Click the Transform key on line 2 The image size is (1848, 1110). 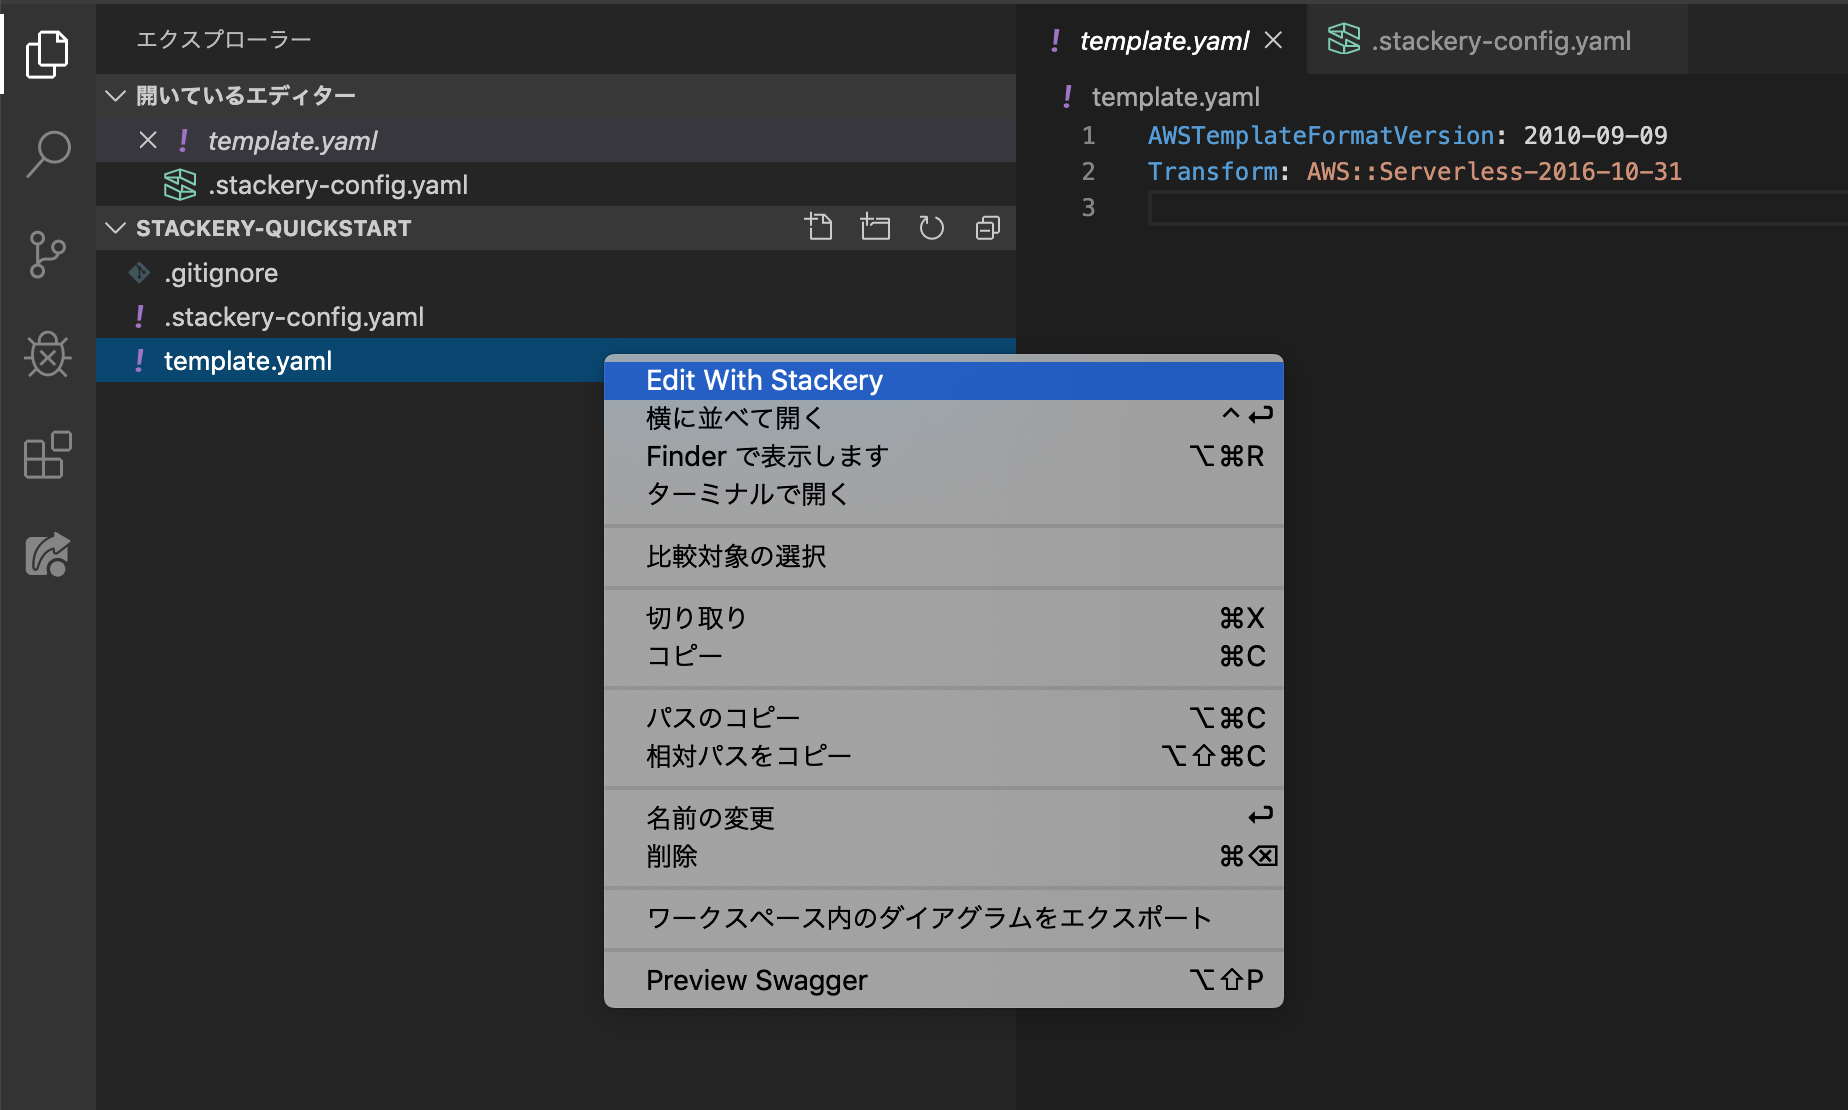(x=1212, y=171)
